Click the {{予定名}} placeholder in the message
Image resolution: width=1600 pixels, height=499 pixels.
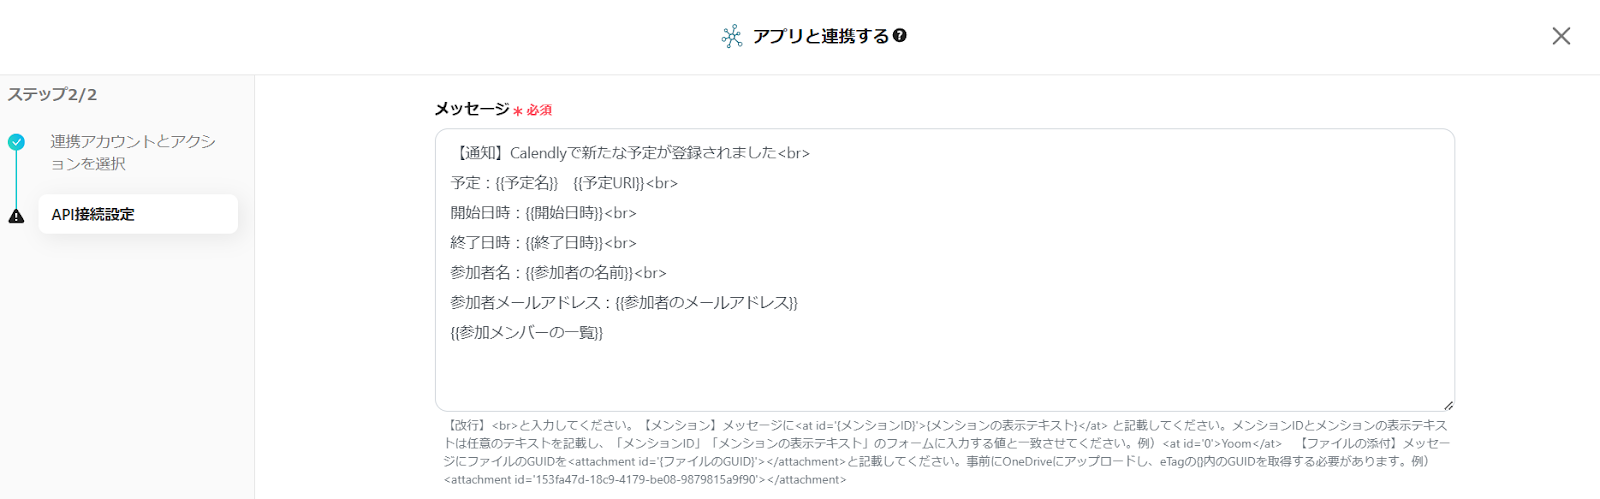tap(527, 183)
